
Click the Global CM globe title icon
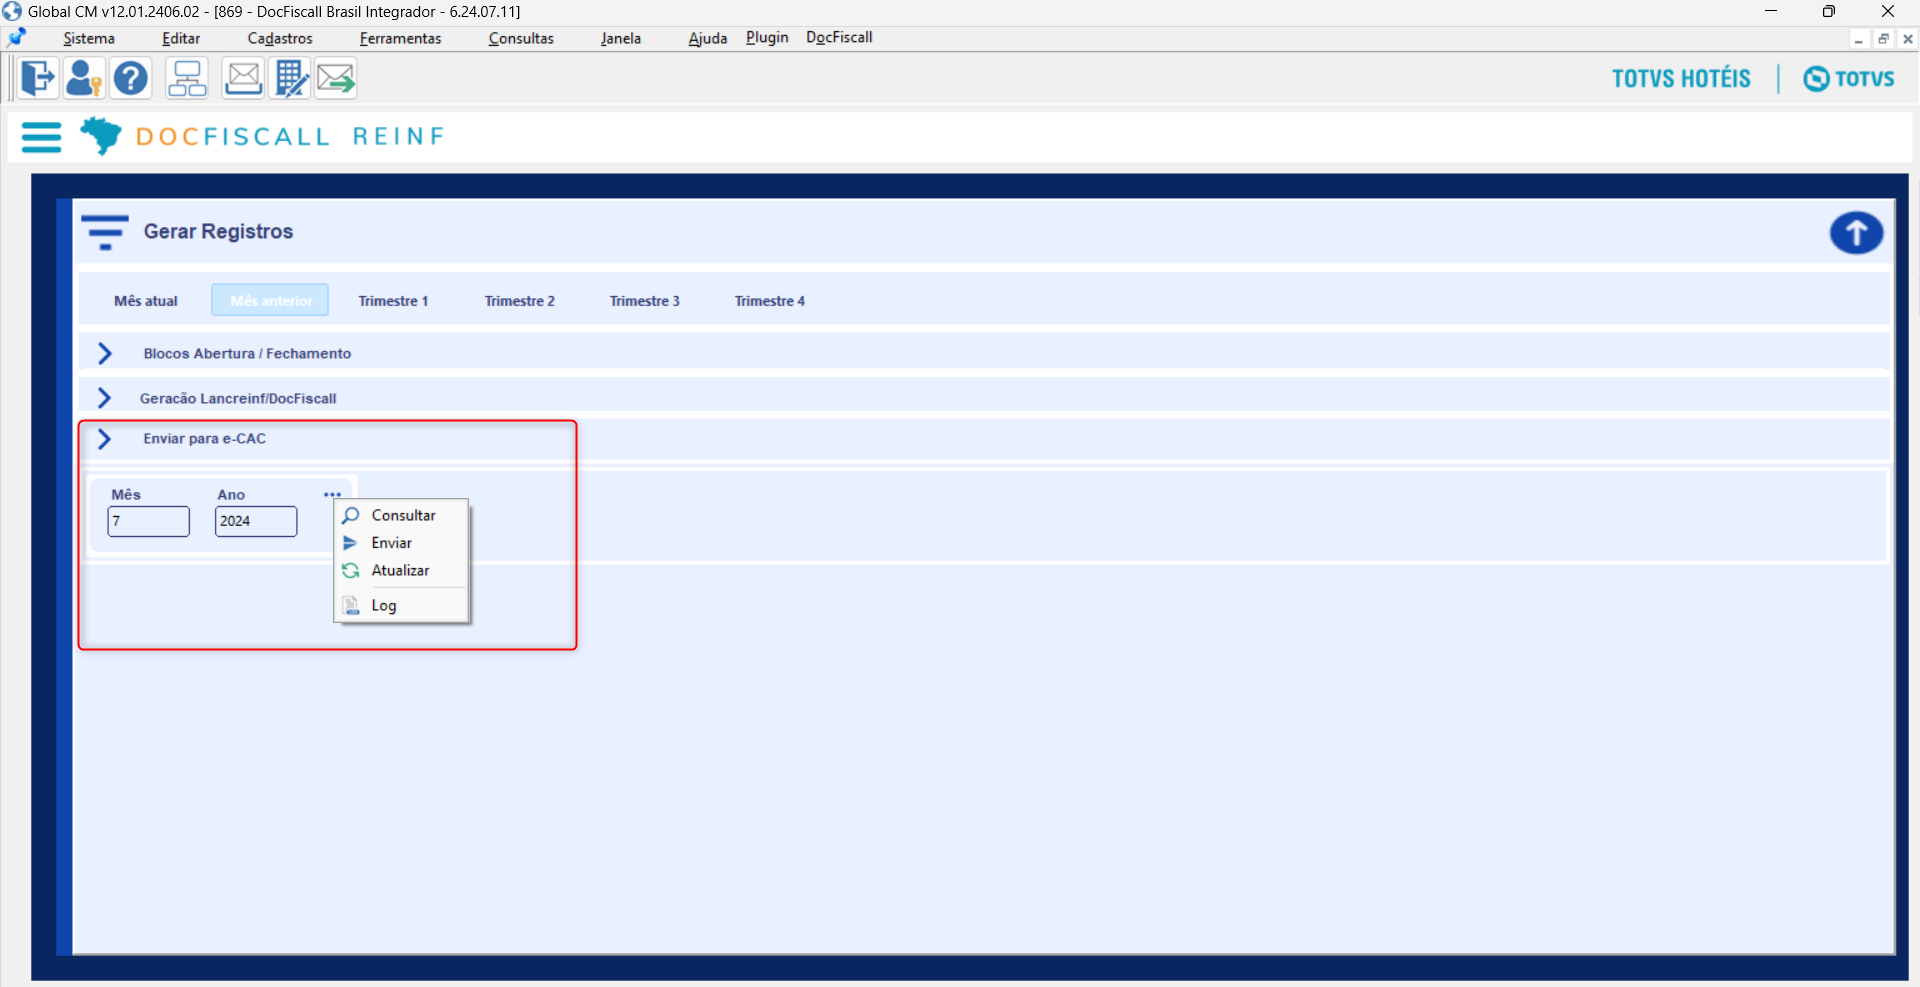(x=12, y=11)
